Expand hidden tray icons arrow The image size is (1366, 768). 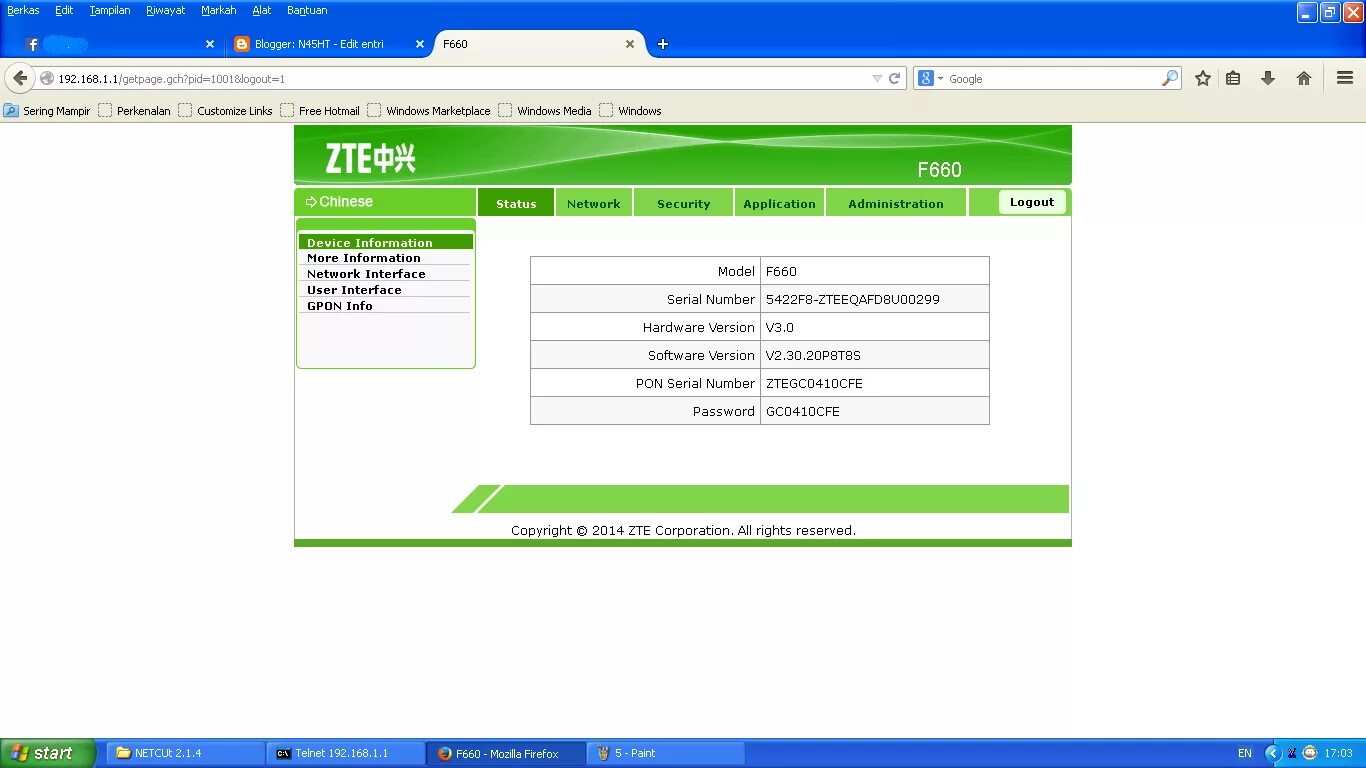(1273, 753)
